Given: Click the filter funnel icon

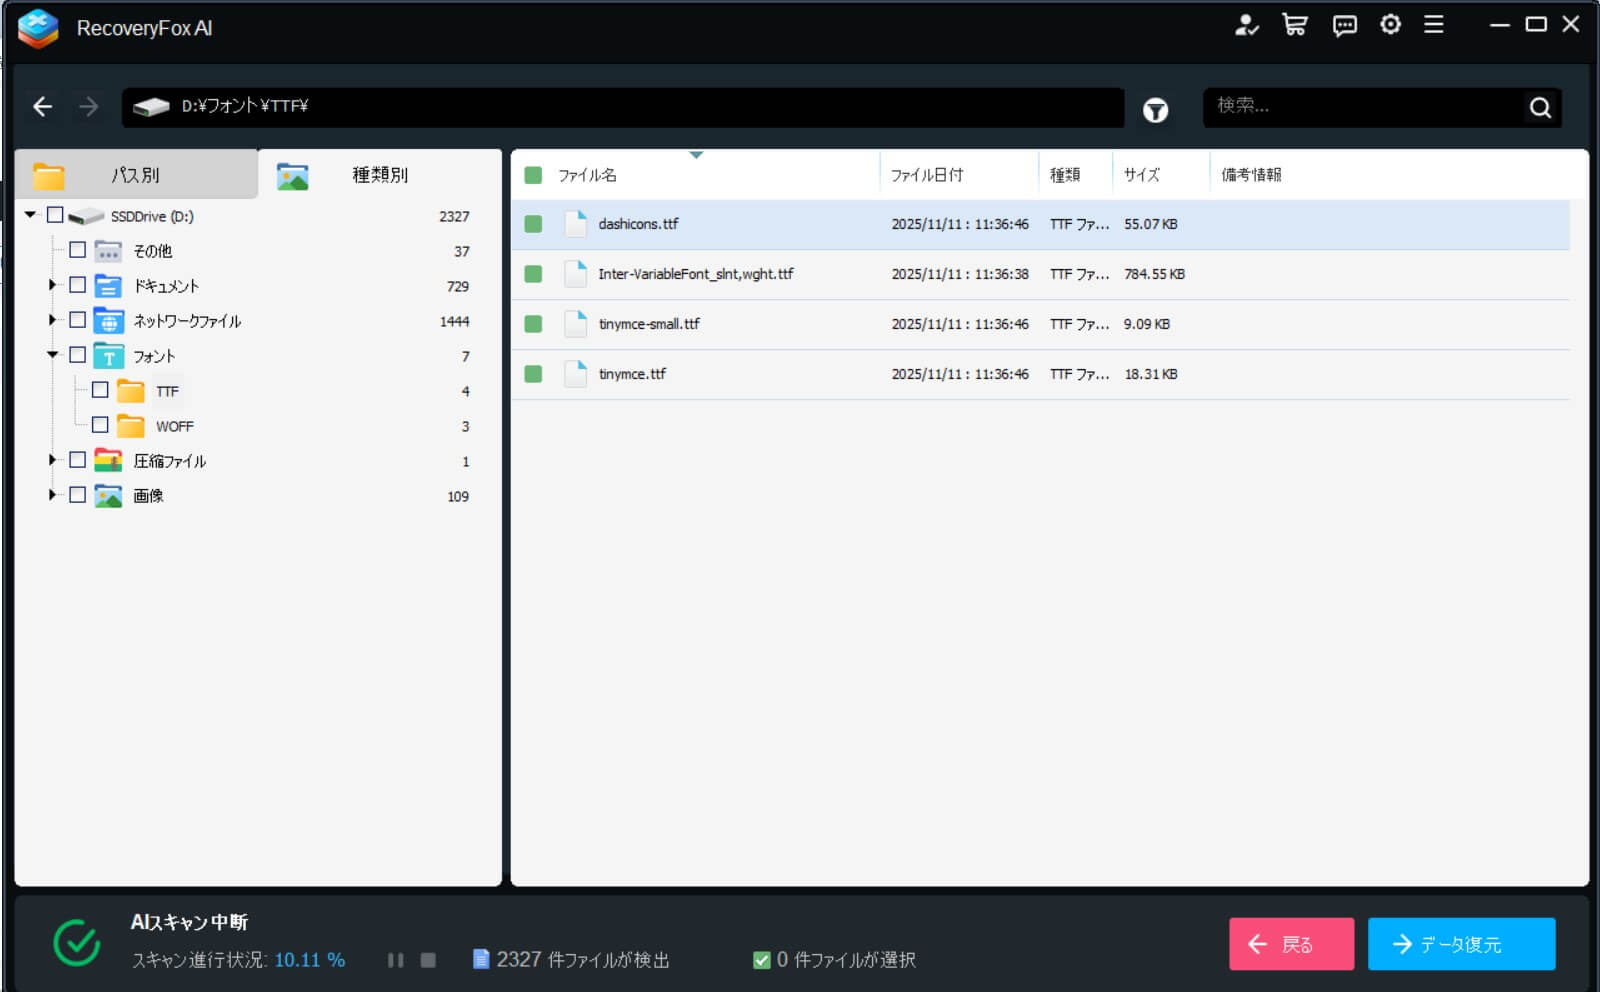Looking at the screenshot, I should coord(1155,110).
